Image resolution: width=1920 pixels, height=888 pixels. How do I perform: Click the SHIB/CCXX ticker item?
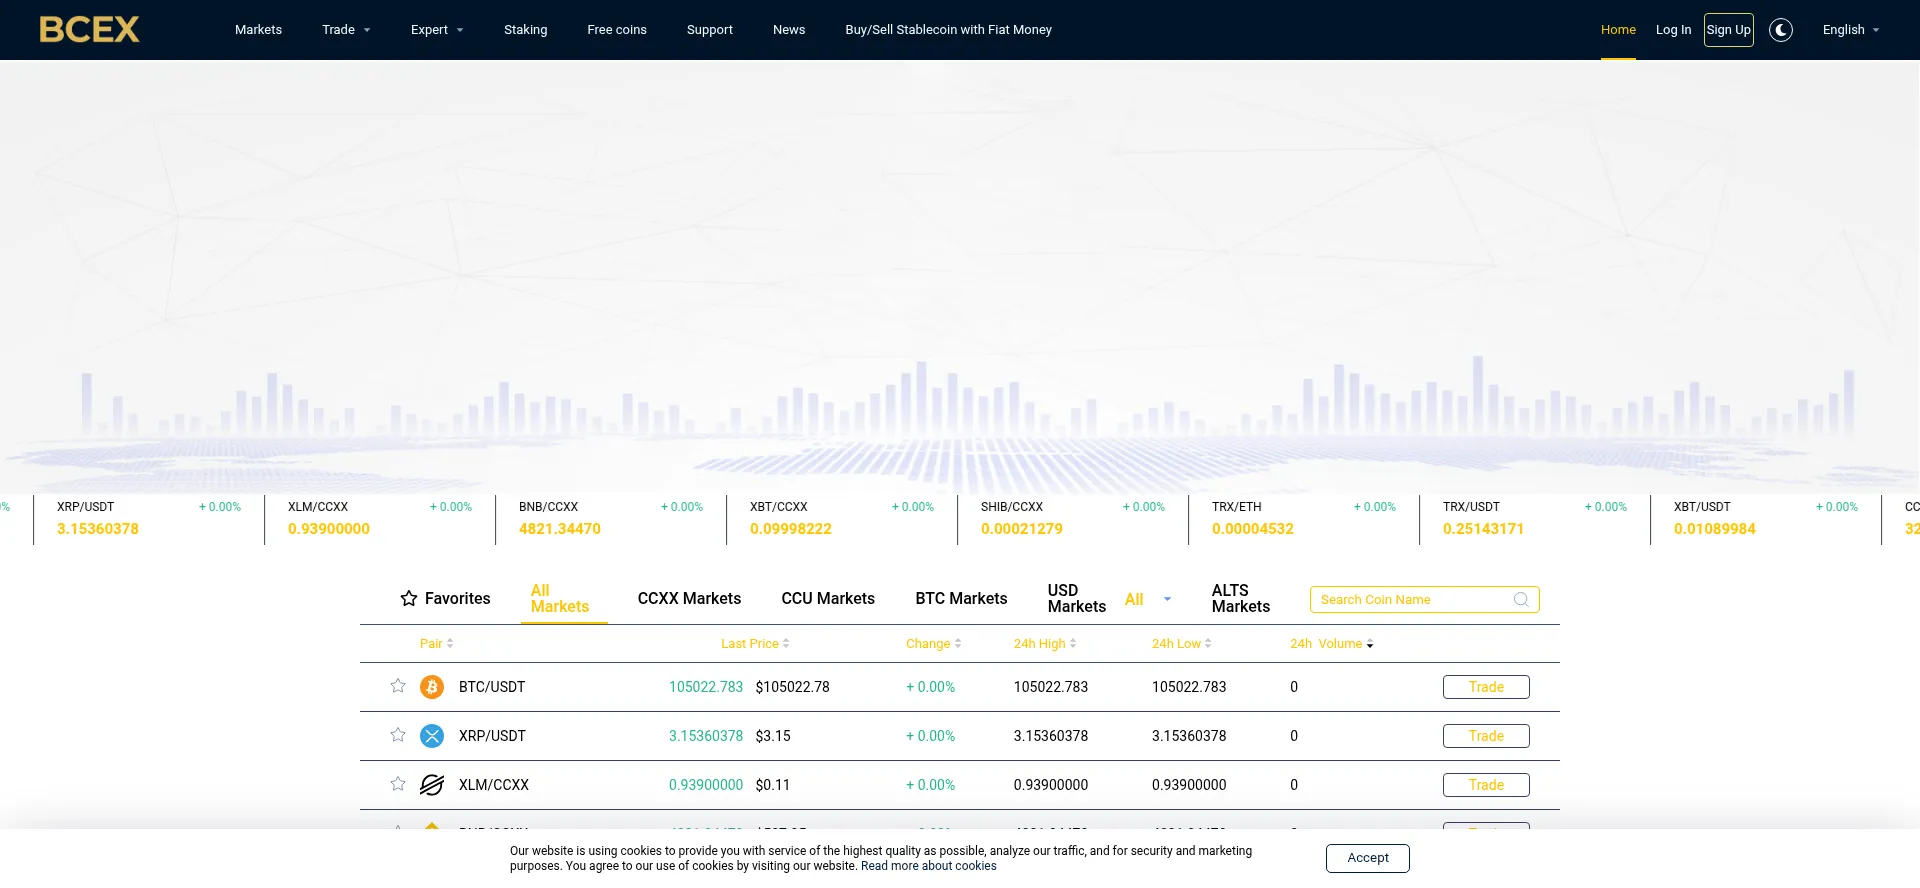pyautogui.click(x=1073, y=518)
